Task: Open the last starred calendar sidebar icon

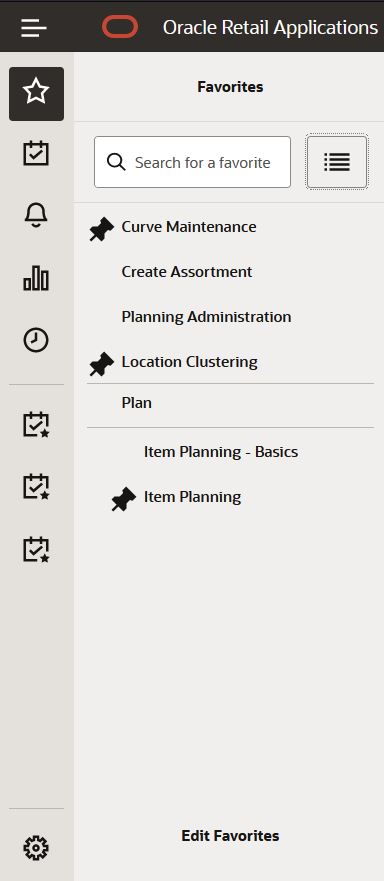Action: 37,550
